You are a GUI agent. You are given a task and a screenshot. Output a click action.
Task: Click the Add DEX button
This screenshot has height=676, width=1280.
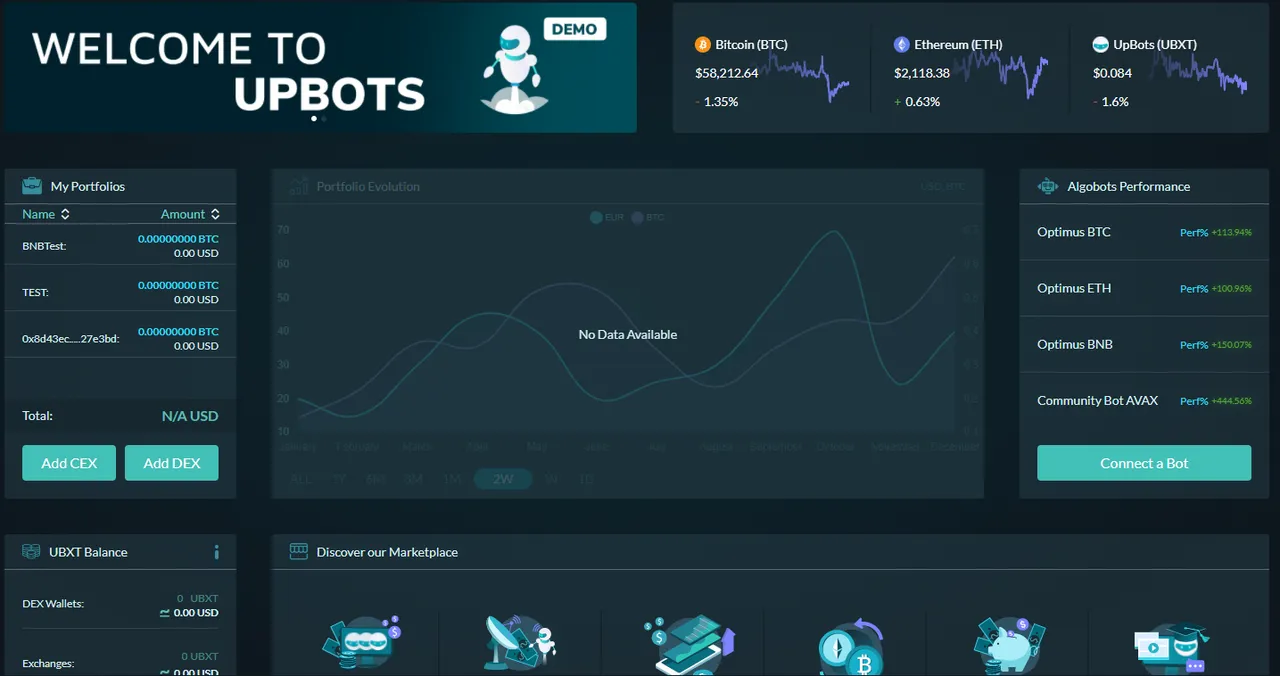[x=171, y=463]
